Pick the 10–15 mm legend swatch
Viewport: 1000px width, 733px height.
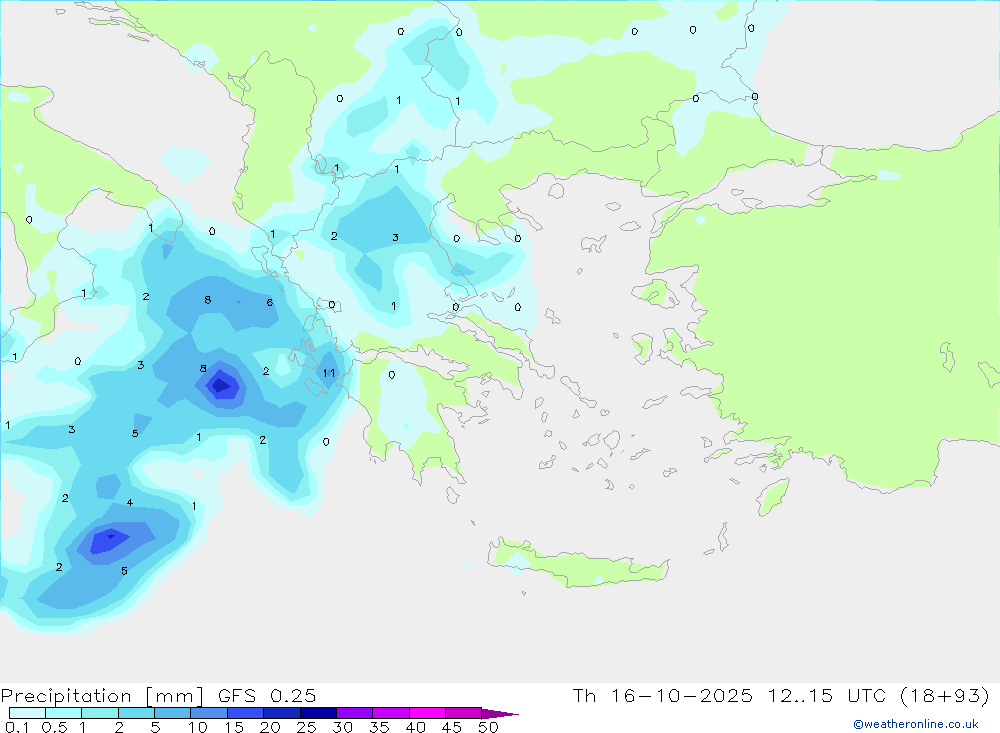(209, 713)
